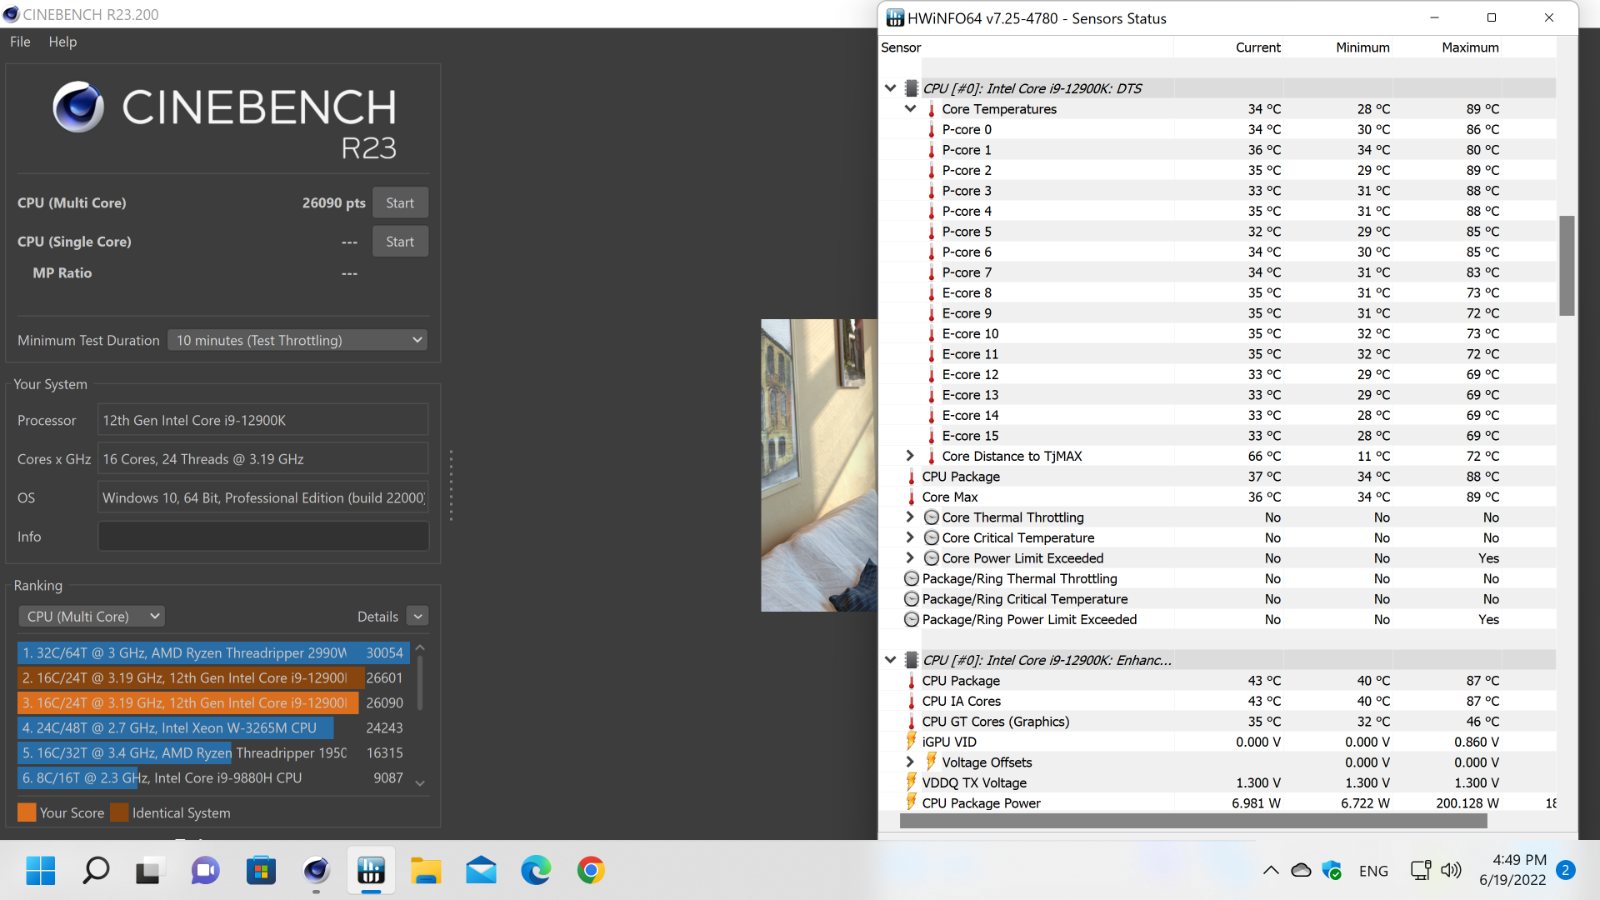Expand Core Power Limit Exceeded node
This screenshot has width=1600, height=900.
[910, 558]
